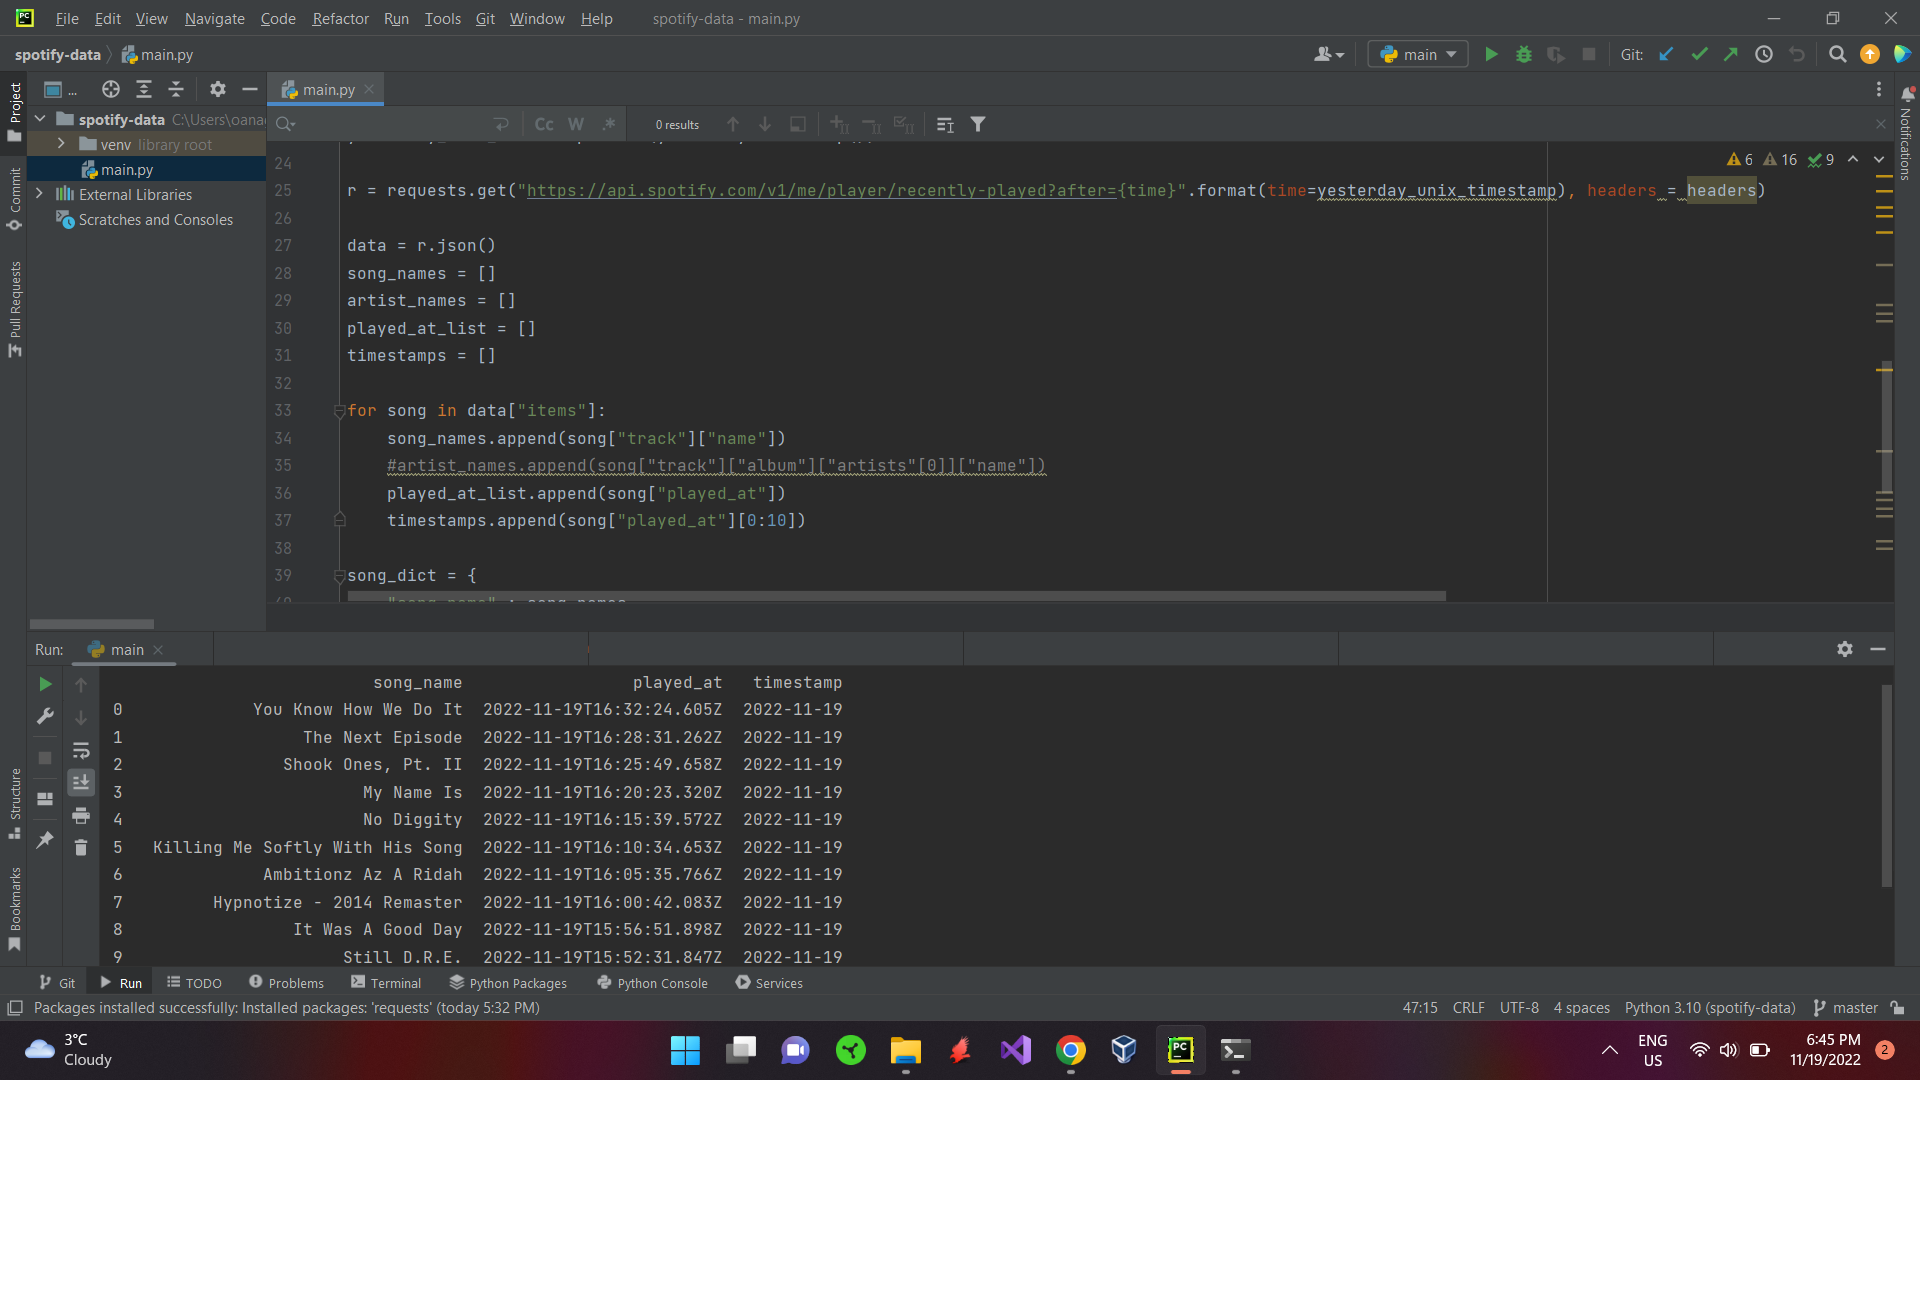Toggle whole Words matching in search
The height and width of the screenshot is (1300, 1920).
tap(576, 124)
